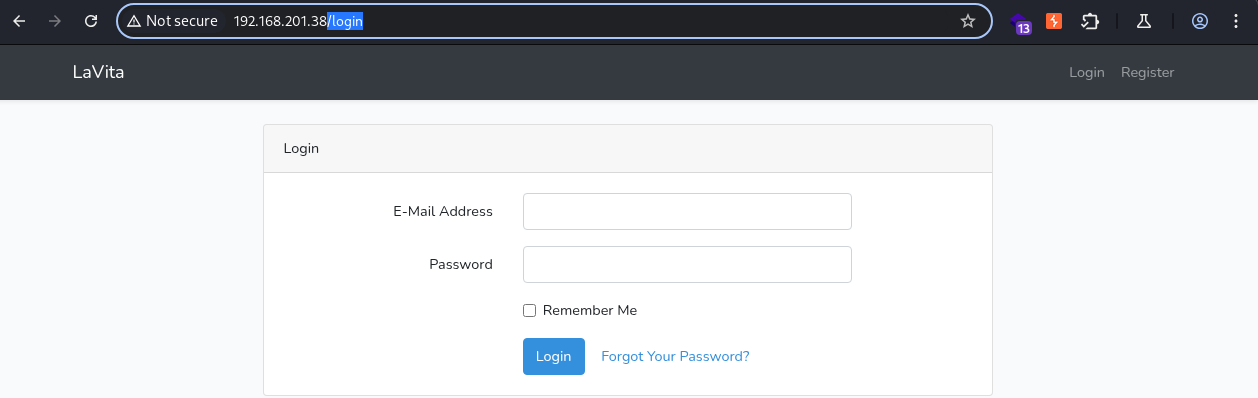
Task: Select Register in the top navigation
Action: pyautogui.click(x=1147, y=72)
